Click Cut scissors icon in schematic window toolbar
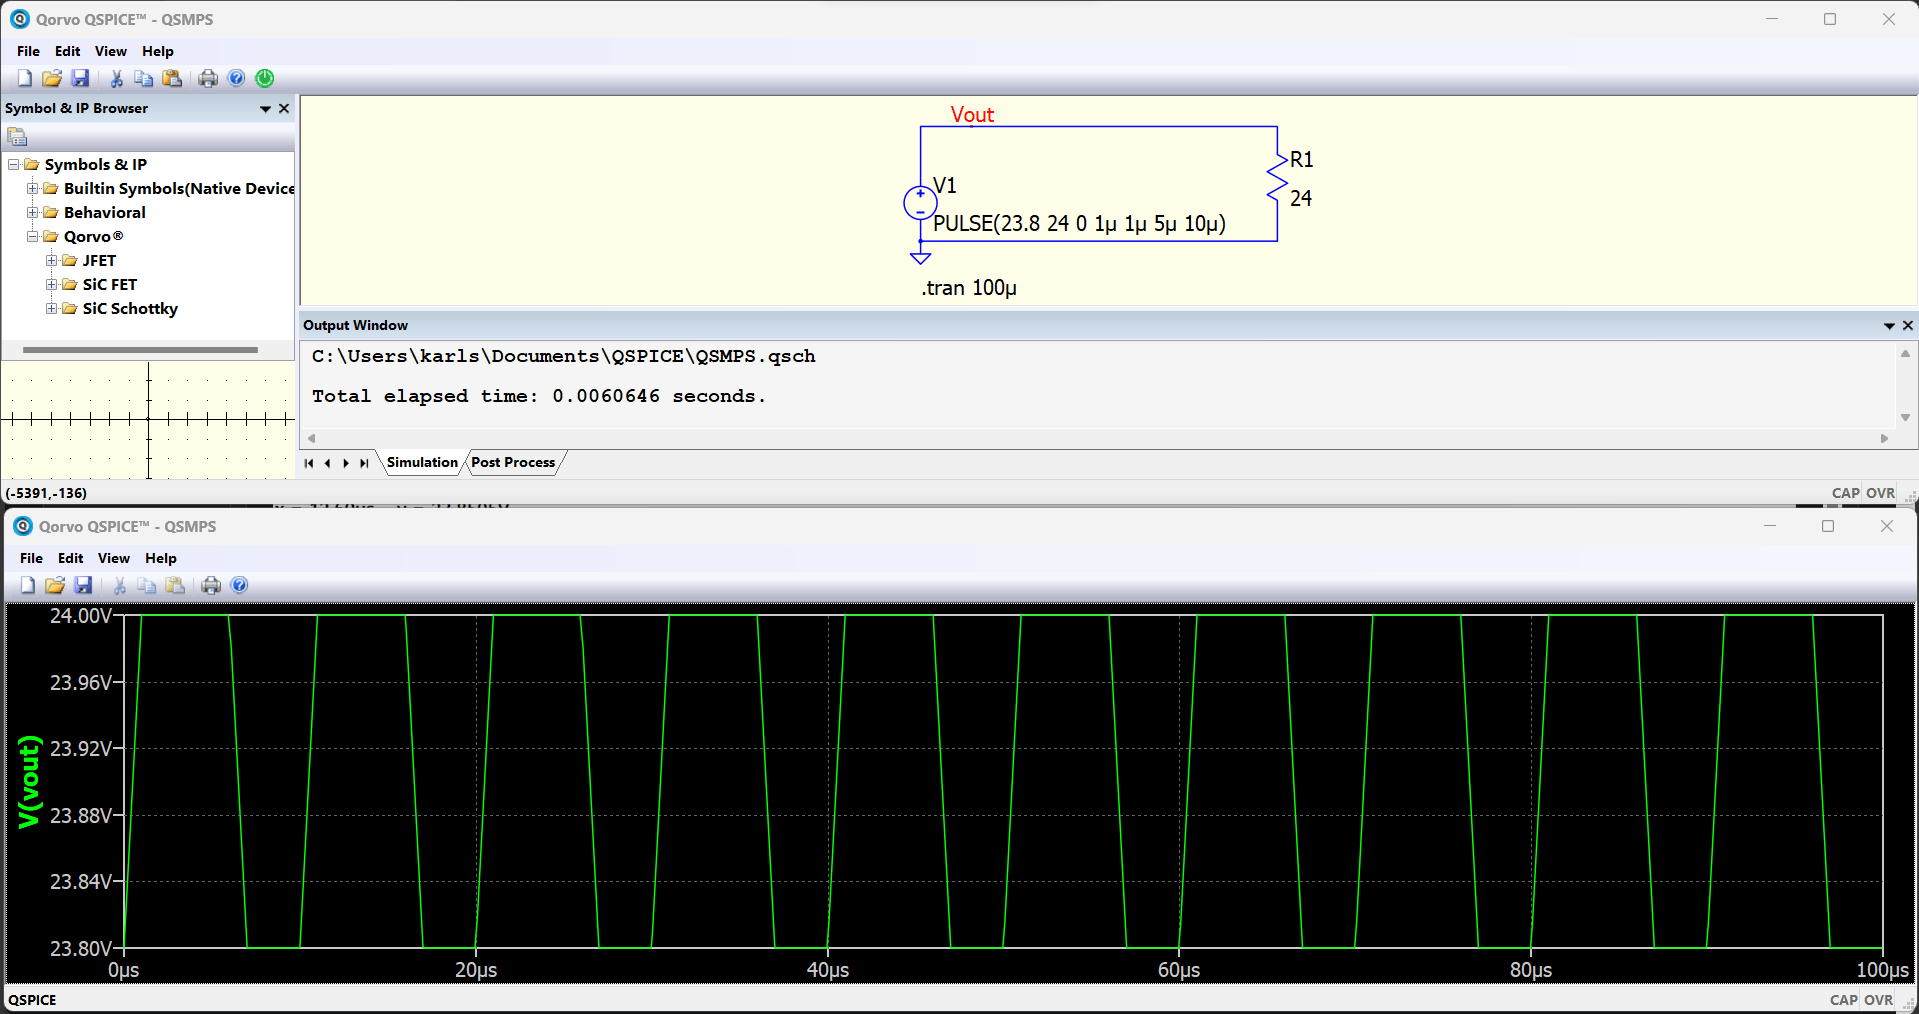This screenshot has height=1014, width=1919. (x=116, y=78)
